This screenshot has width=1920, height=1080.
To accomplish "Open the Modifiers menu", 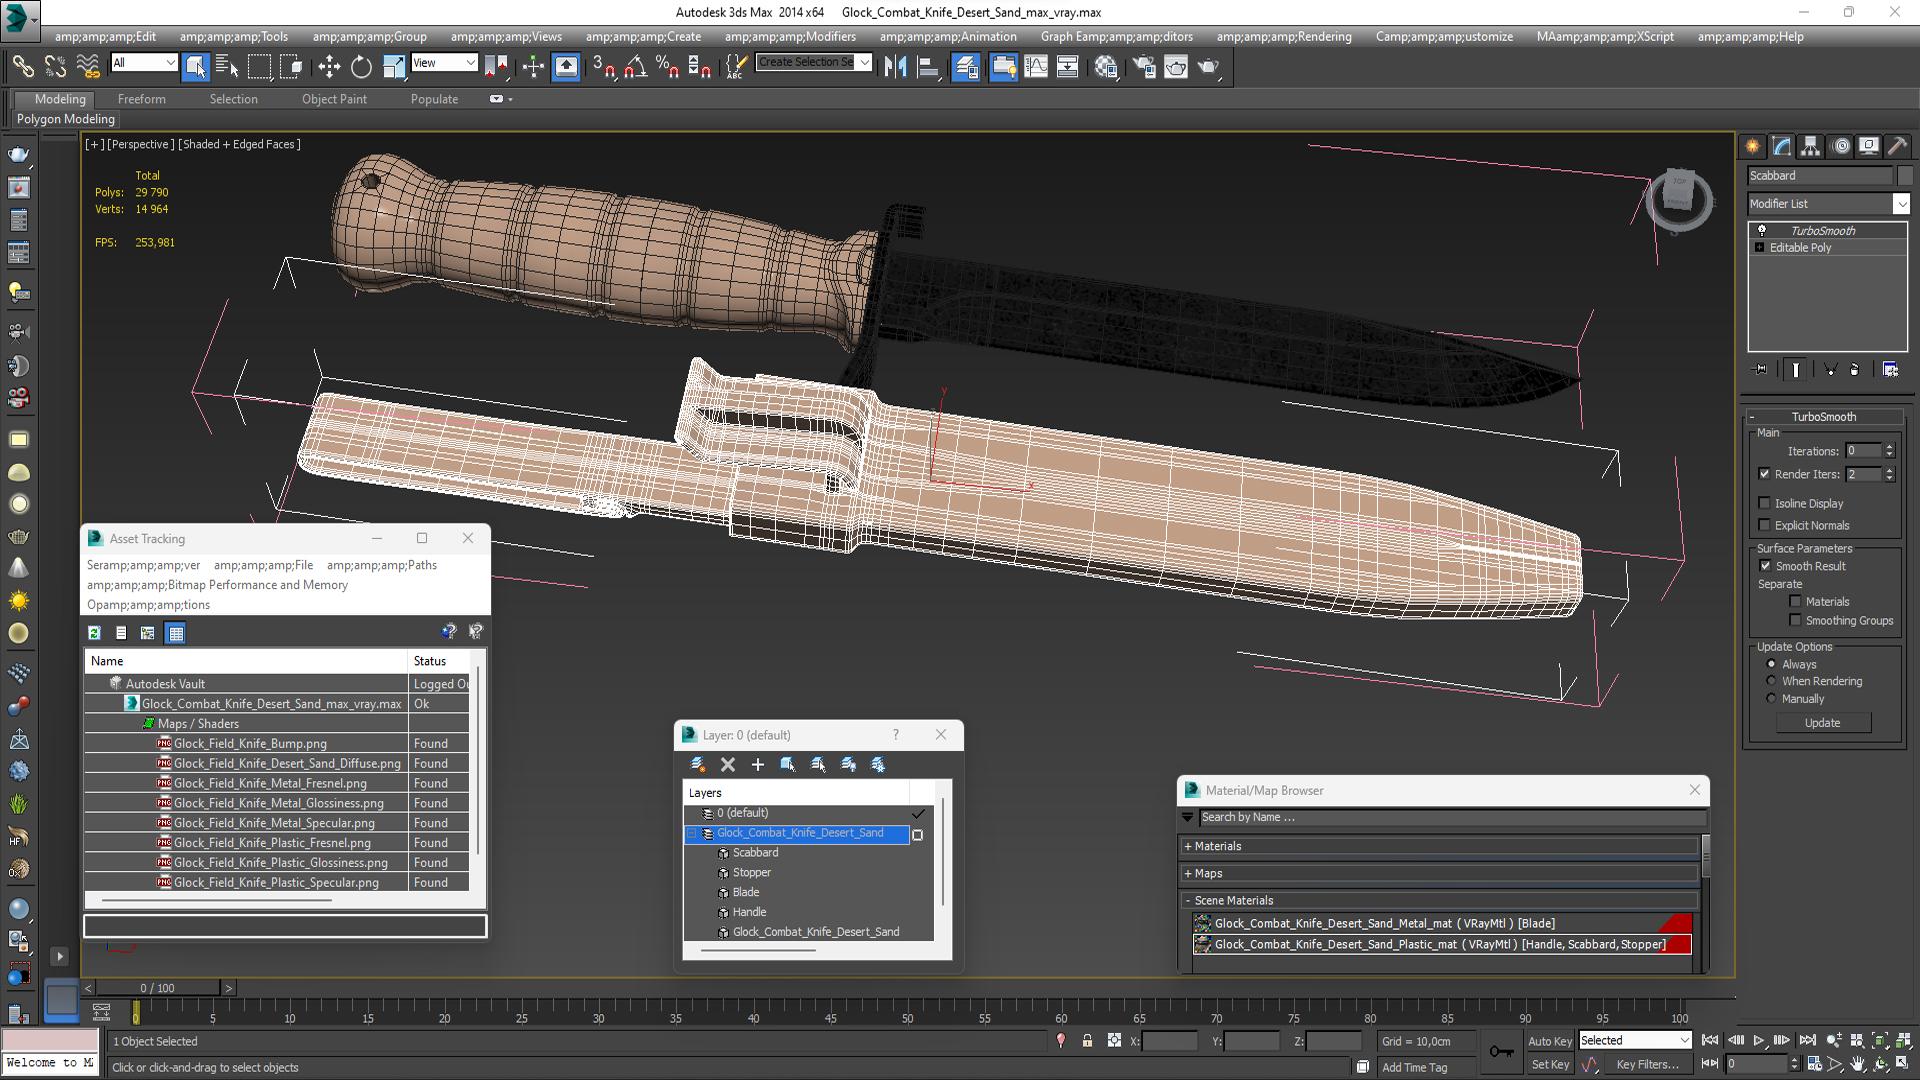I will click(x=790, y=37).
